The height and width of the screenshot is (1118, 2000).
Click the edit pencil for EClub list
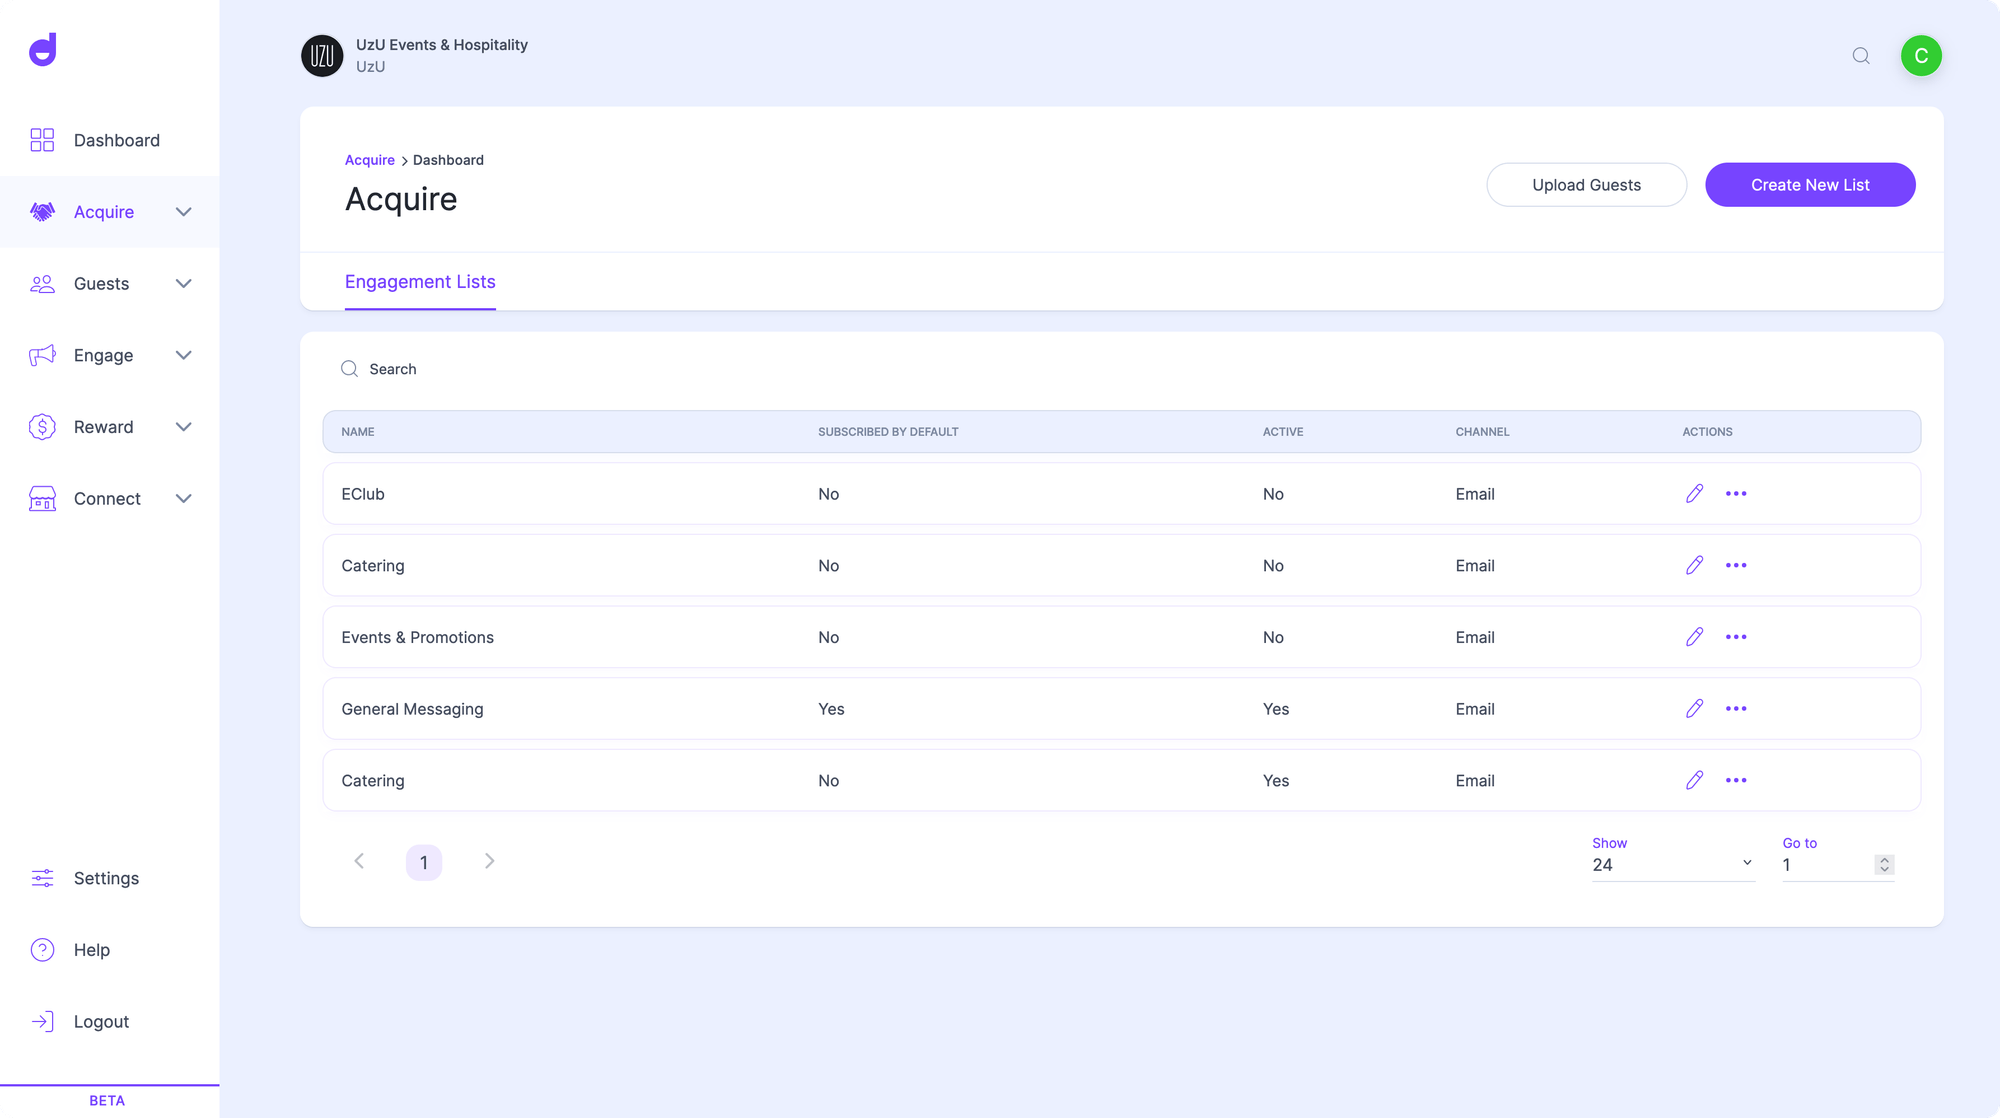pos(1694,494)
